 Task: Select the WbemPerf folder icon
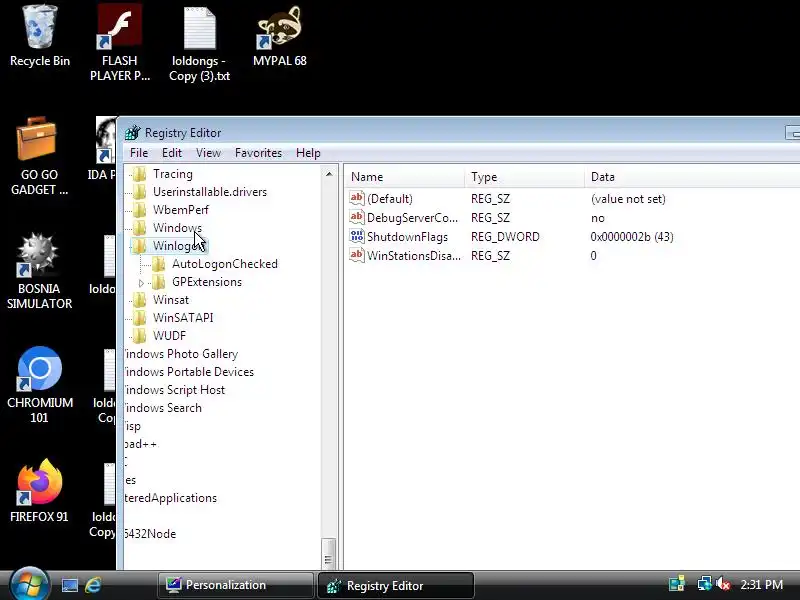(139, 210)
